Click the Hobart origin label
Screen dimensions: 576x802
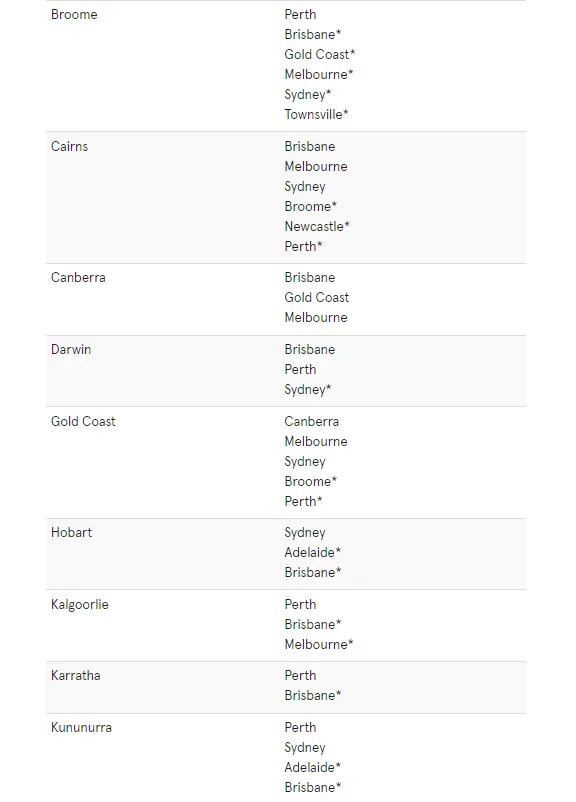click(72, 532)
